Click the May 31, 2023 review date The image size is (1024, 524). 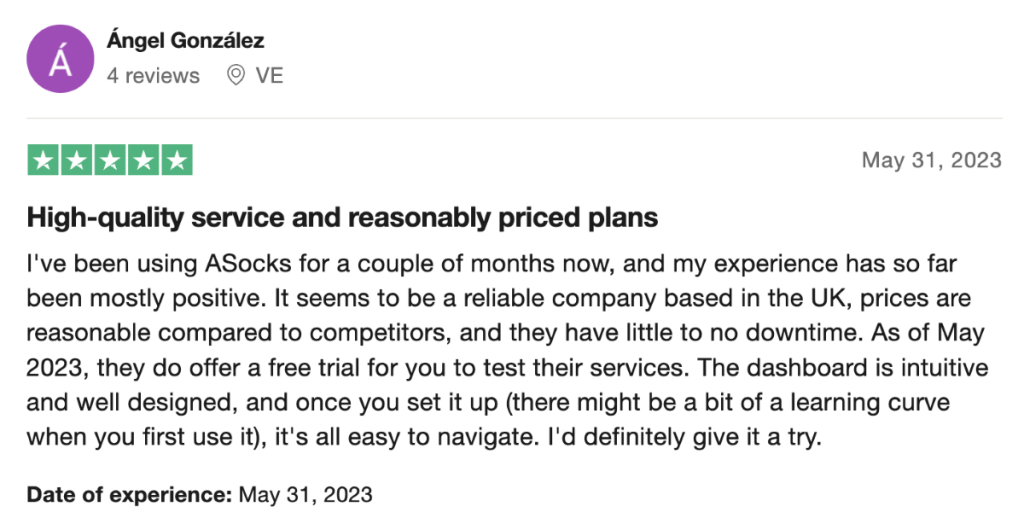931,160
